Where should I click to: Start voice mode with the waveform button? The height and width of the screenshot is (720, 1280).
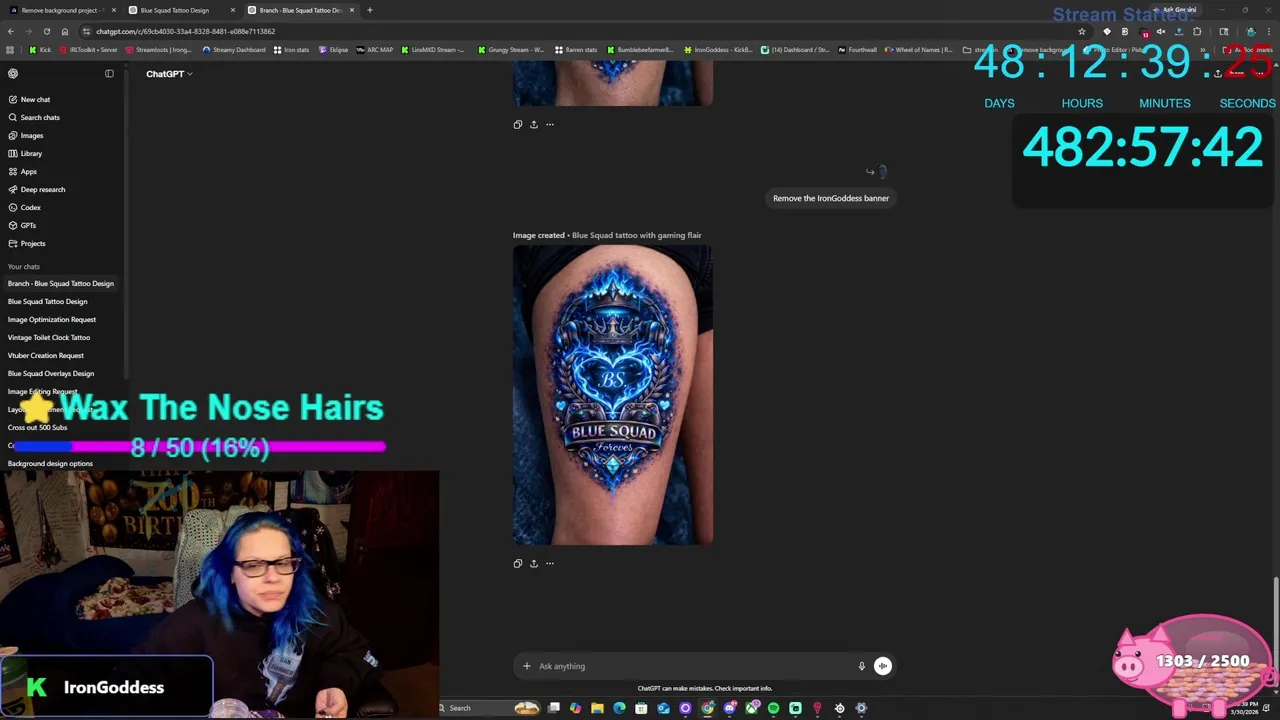882,666
